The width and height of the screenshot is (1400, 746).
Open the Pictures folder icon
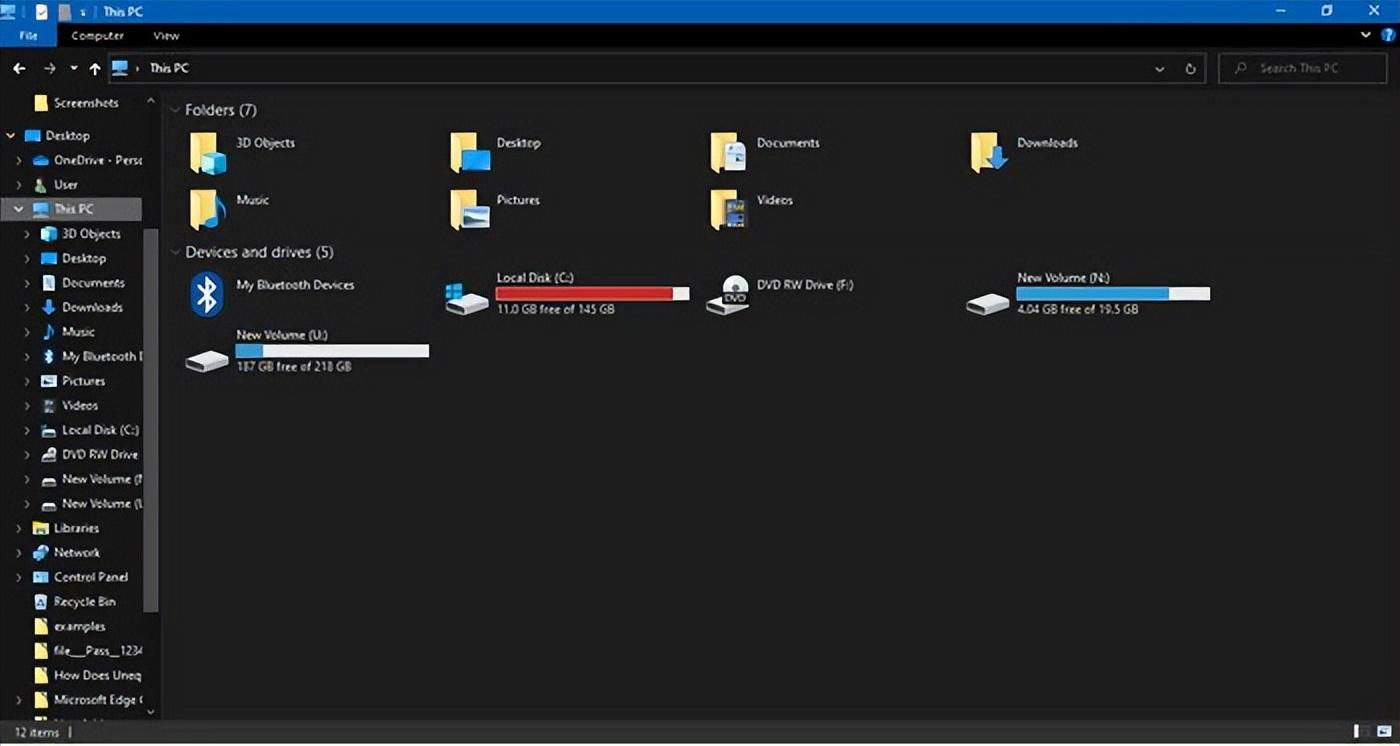point(470,210)
